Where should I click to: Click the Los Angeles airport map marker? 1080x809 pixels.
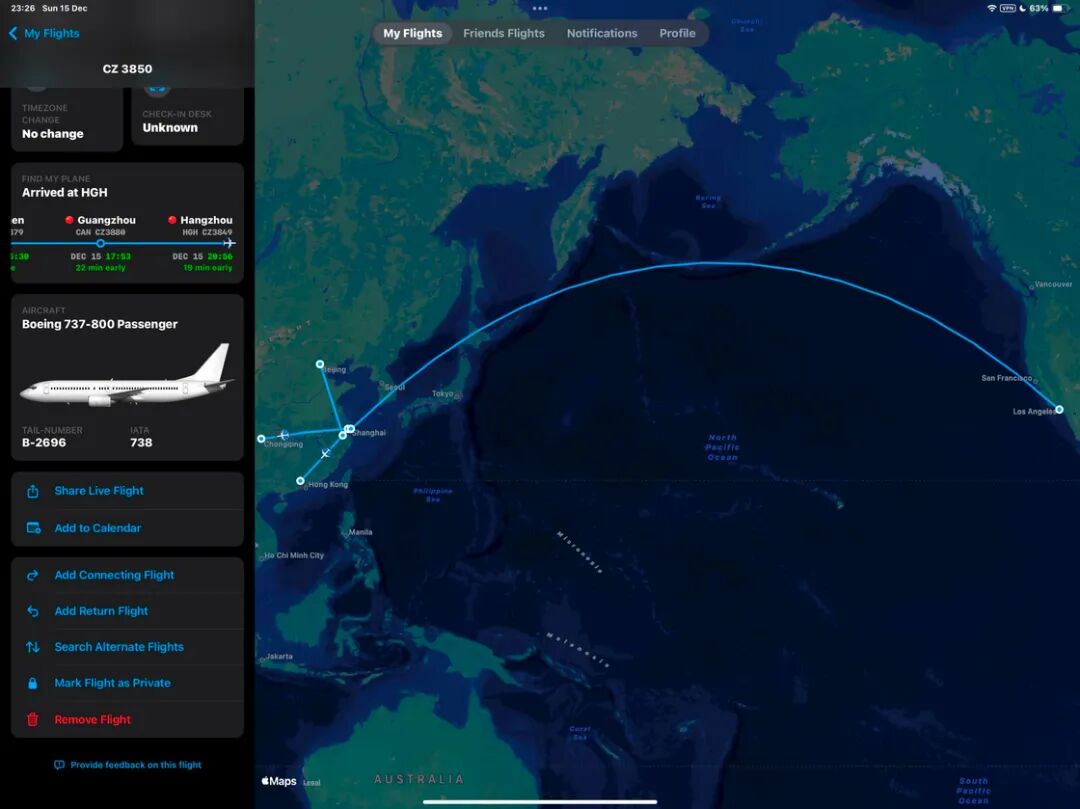coord(1059,410)
